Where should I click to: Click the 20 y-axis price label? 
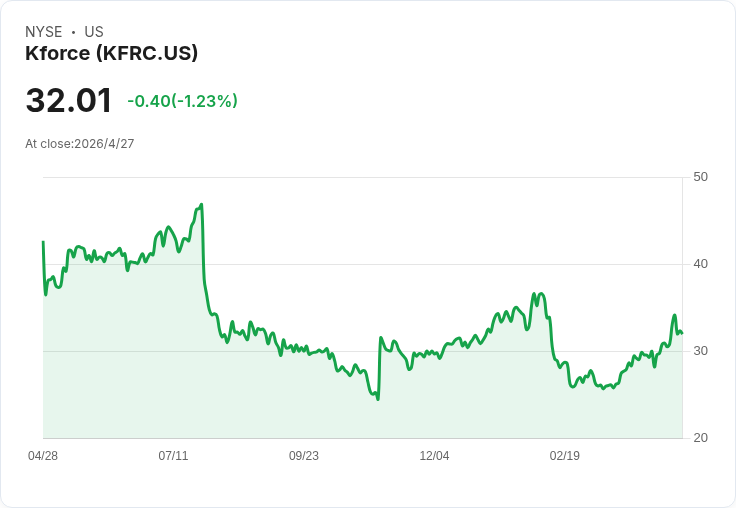point(700,438)
